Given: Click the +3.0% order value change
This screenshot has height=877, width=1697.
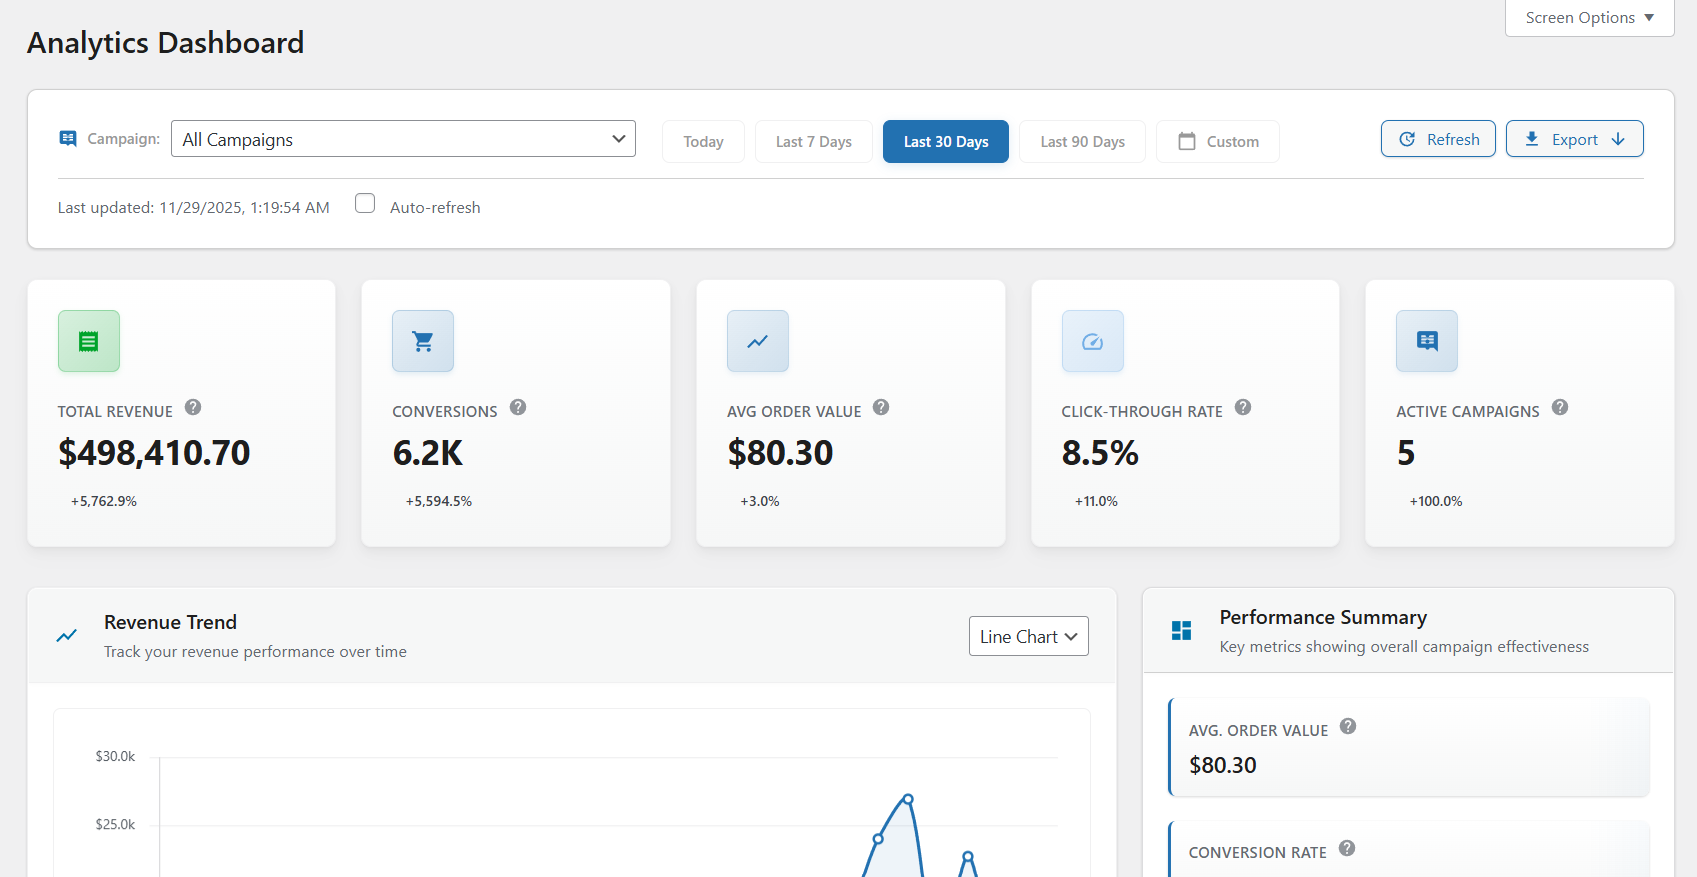Looking at the screenshot, I should 760,501.
